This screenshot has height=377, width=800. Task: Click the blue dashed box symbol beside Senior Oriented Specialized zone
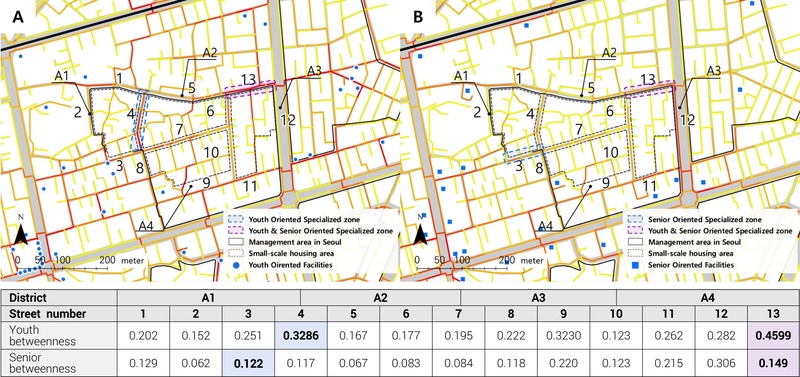[x=634, y=219]
